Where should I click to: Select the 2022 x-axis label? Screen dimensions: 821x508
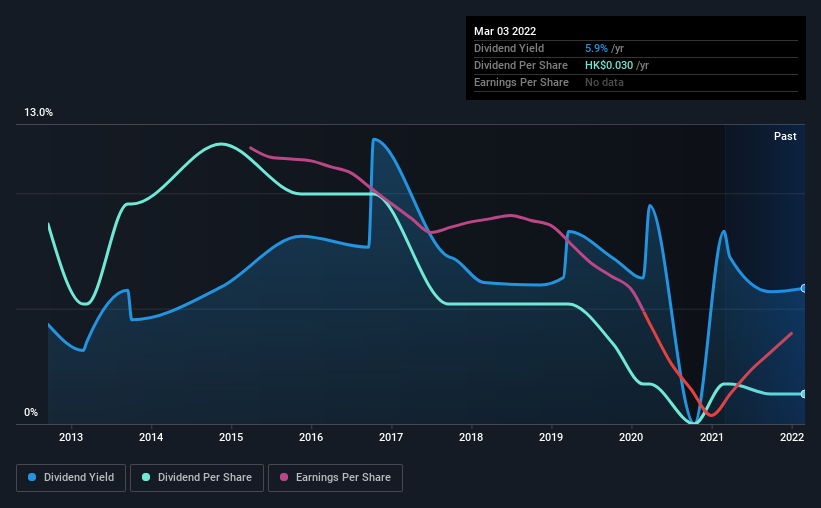pos(792,437)
